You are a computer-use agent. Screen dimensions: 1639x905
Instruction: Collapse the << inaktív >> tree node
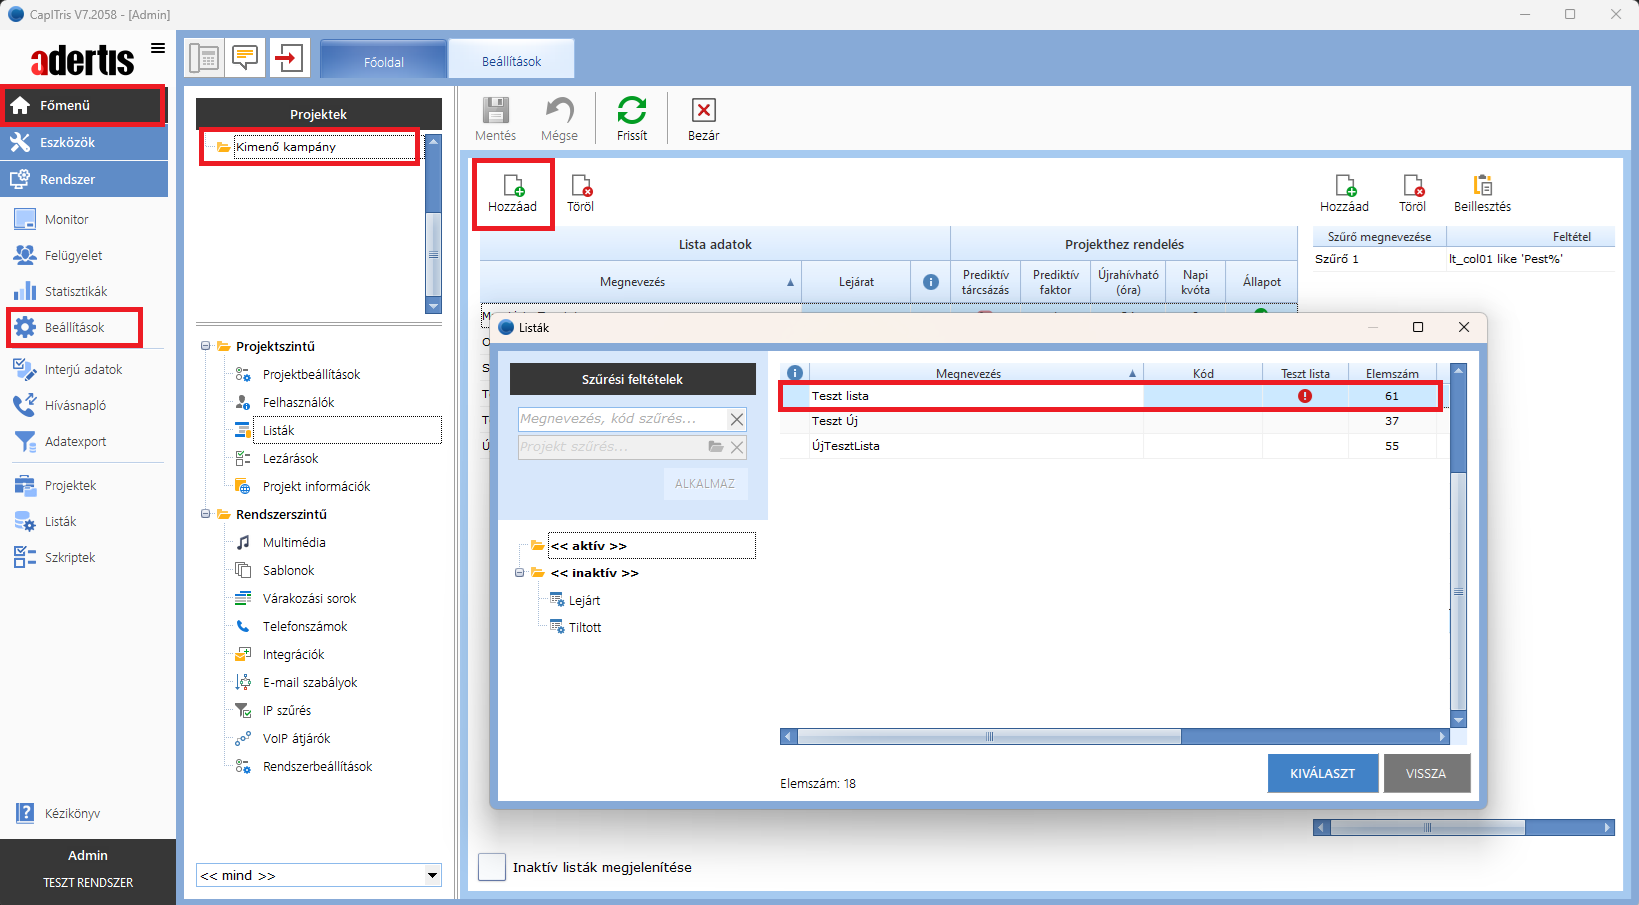[x=520, y=573]
